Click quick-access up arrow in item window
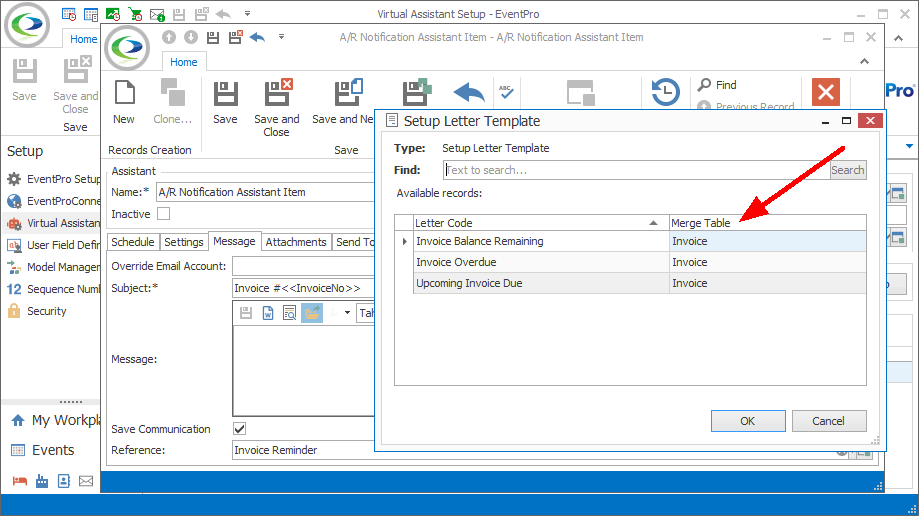The width and height of the screenshot is (919, 516). (x=169, y=38)
